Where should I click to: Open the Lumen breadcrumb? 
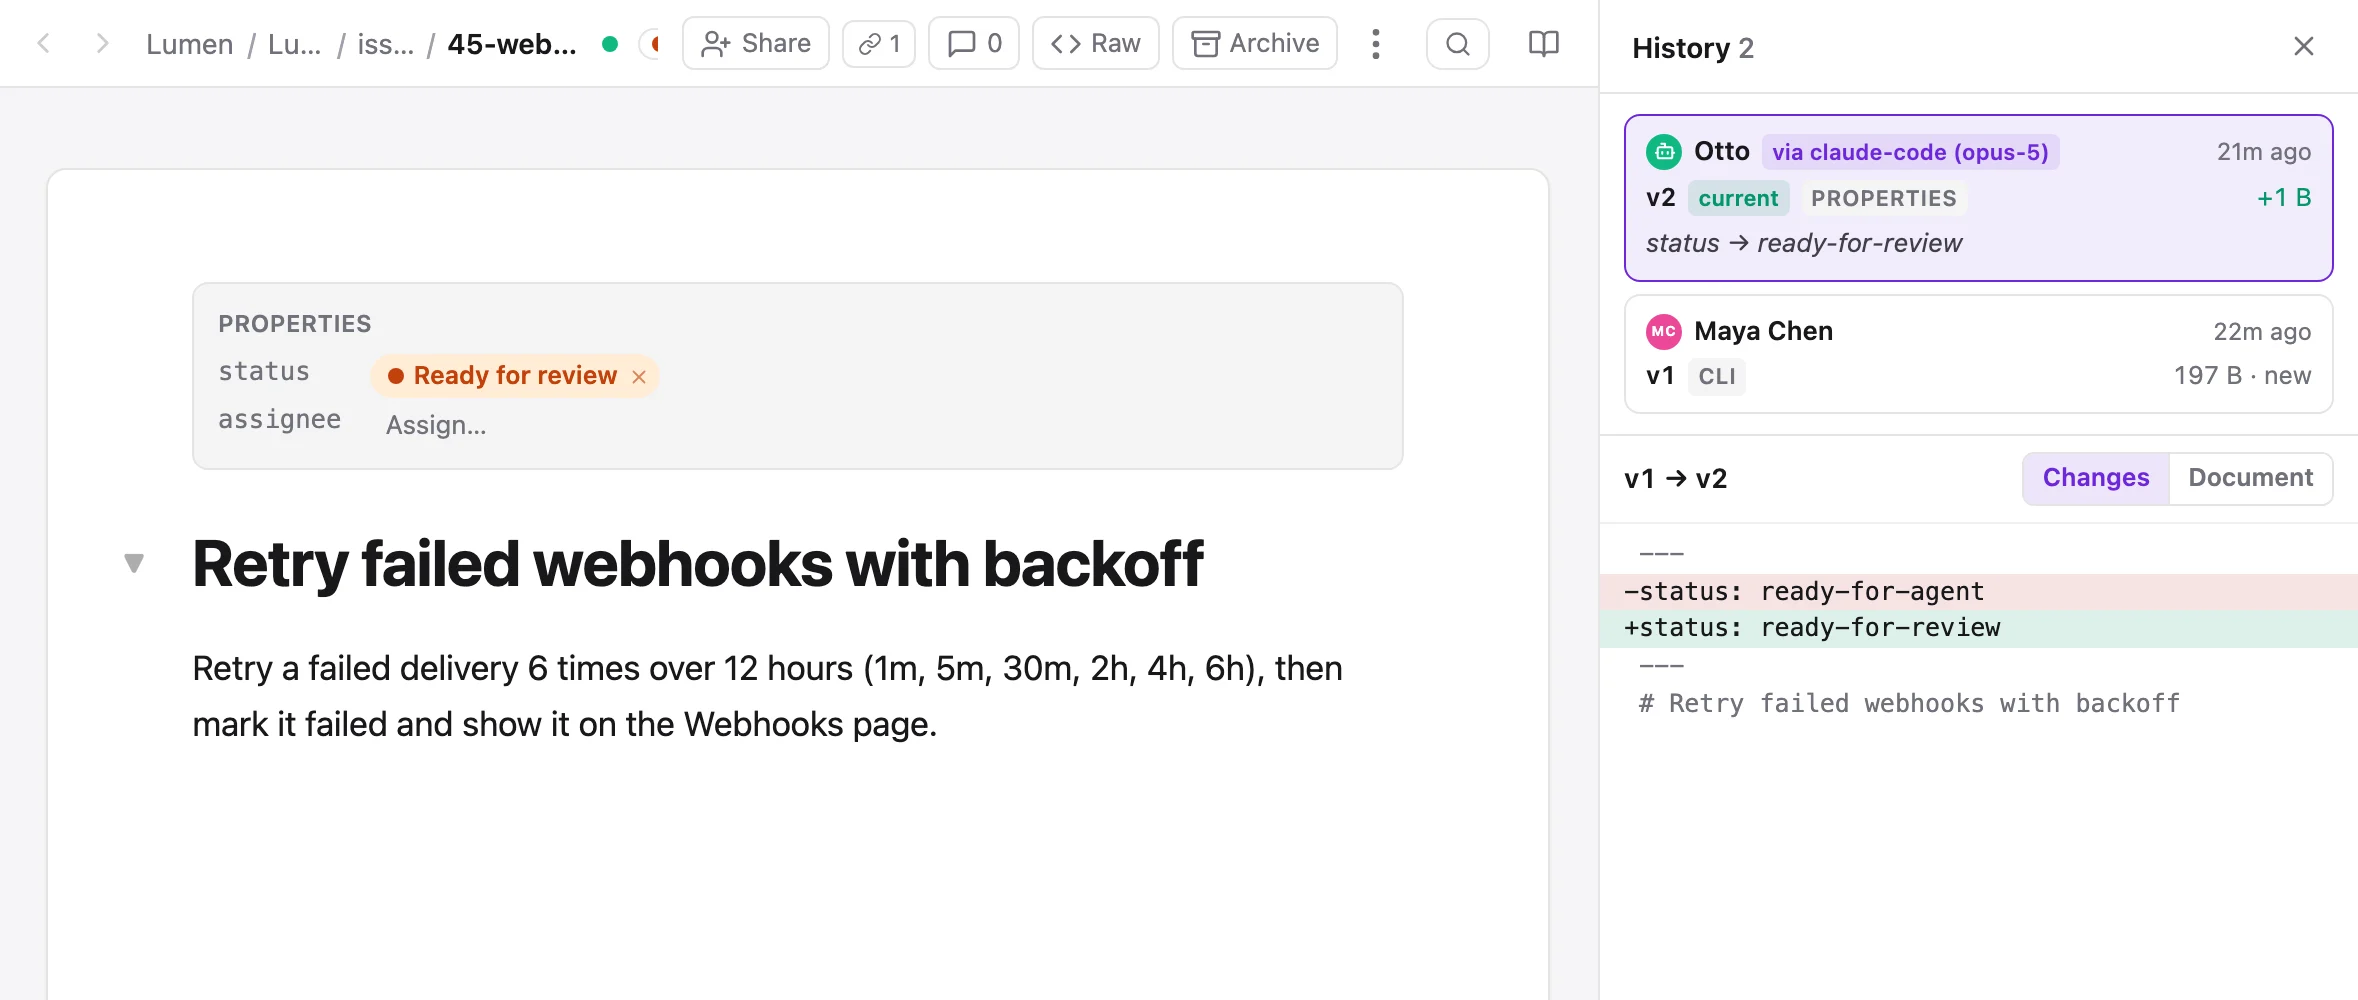click(x=189, y=44)
